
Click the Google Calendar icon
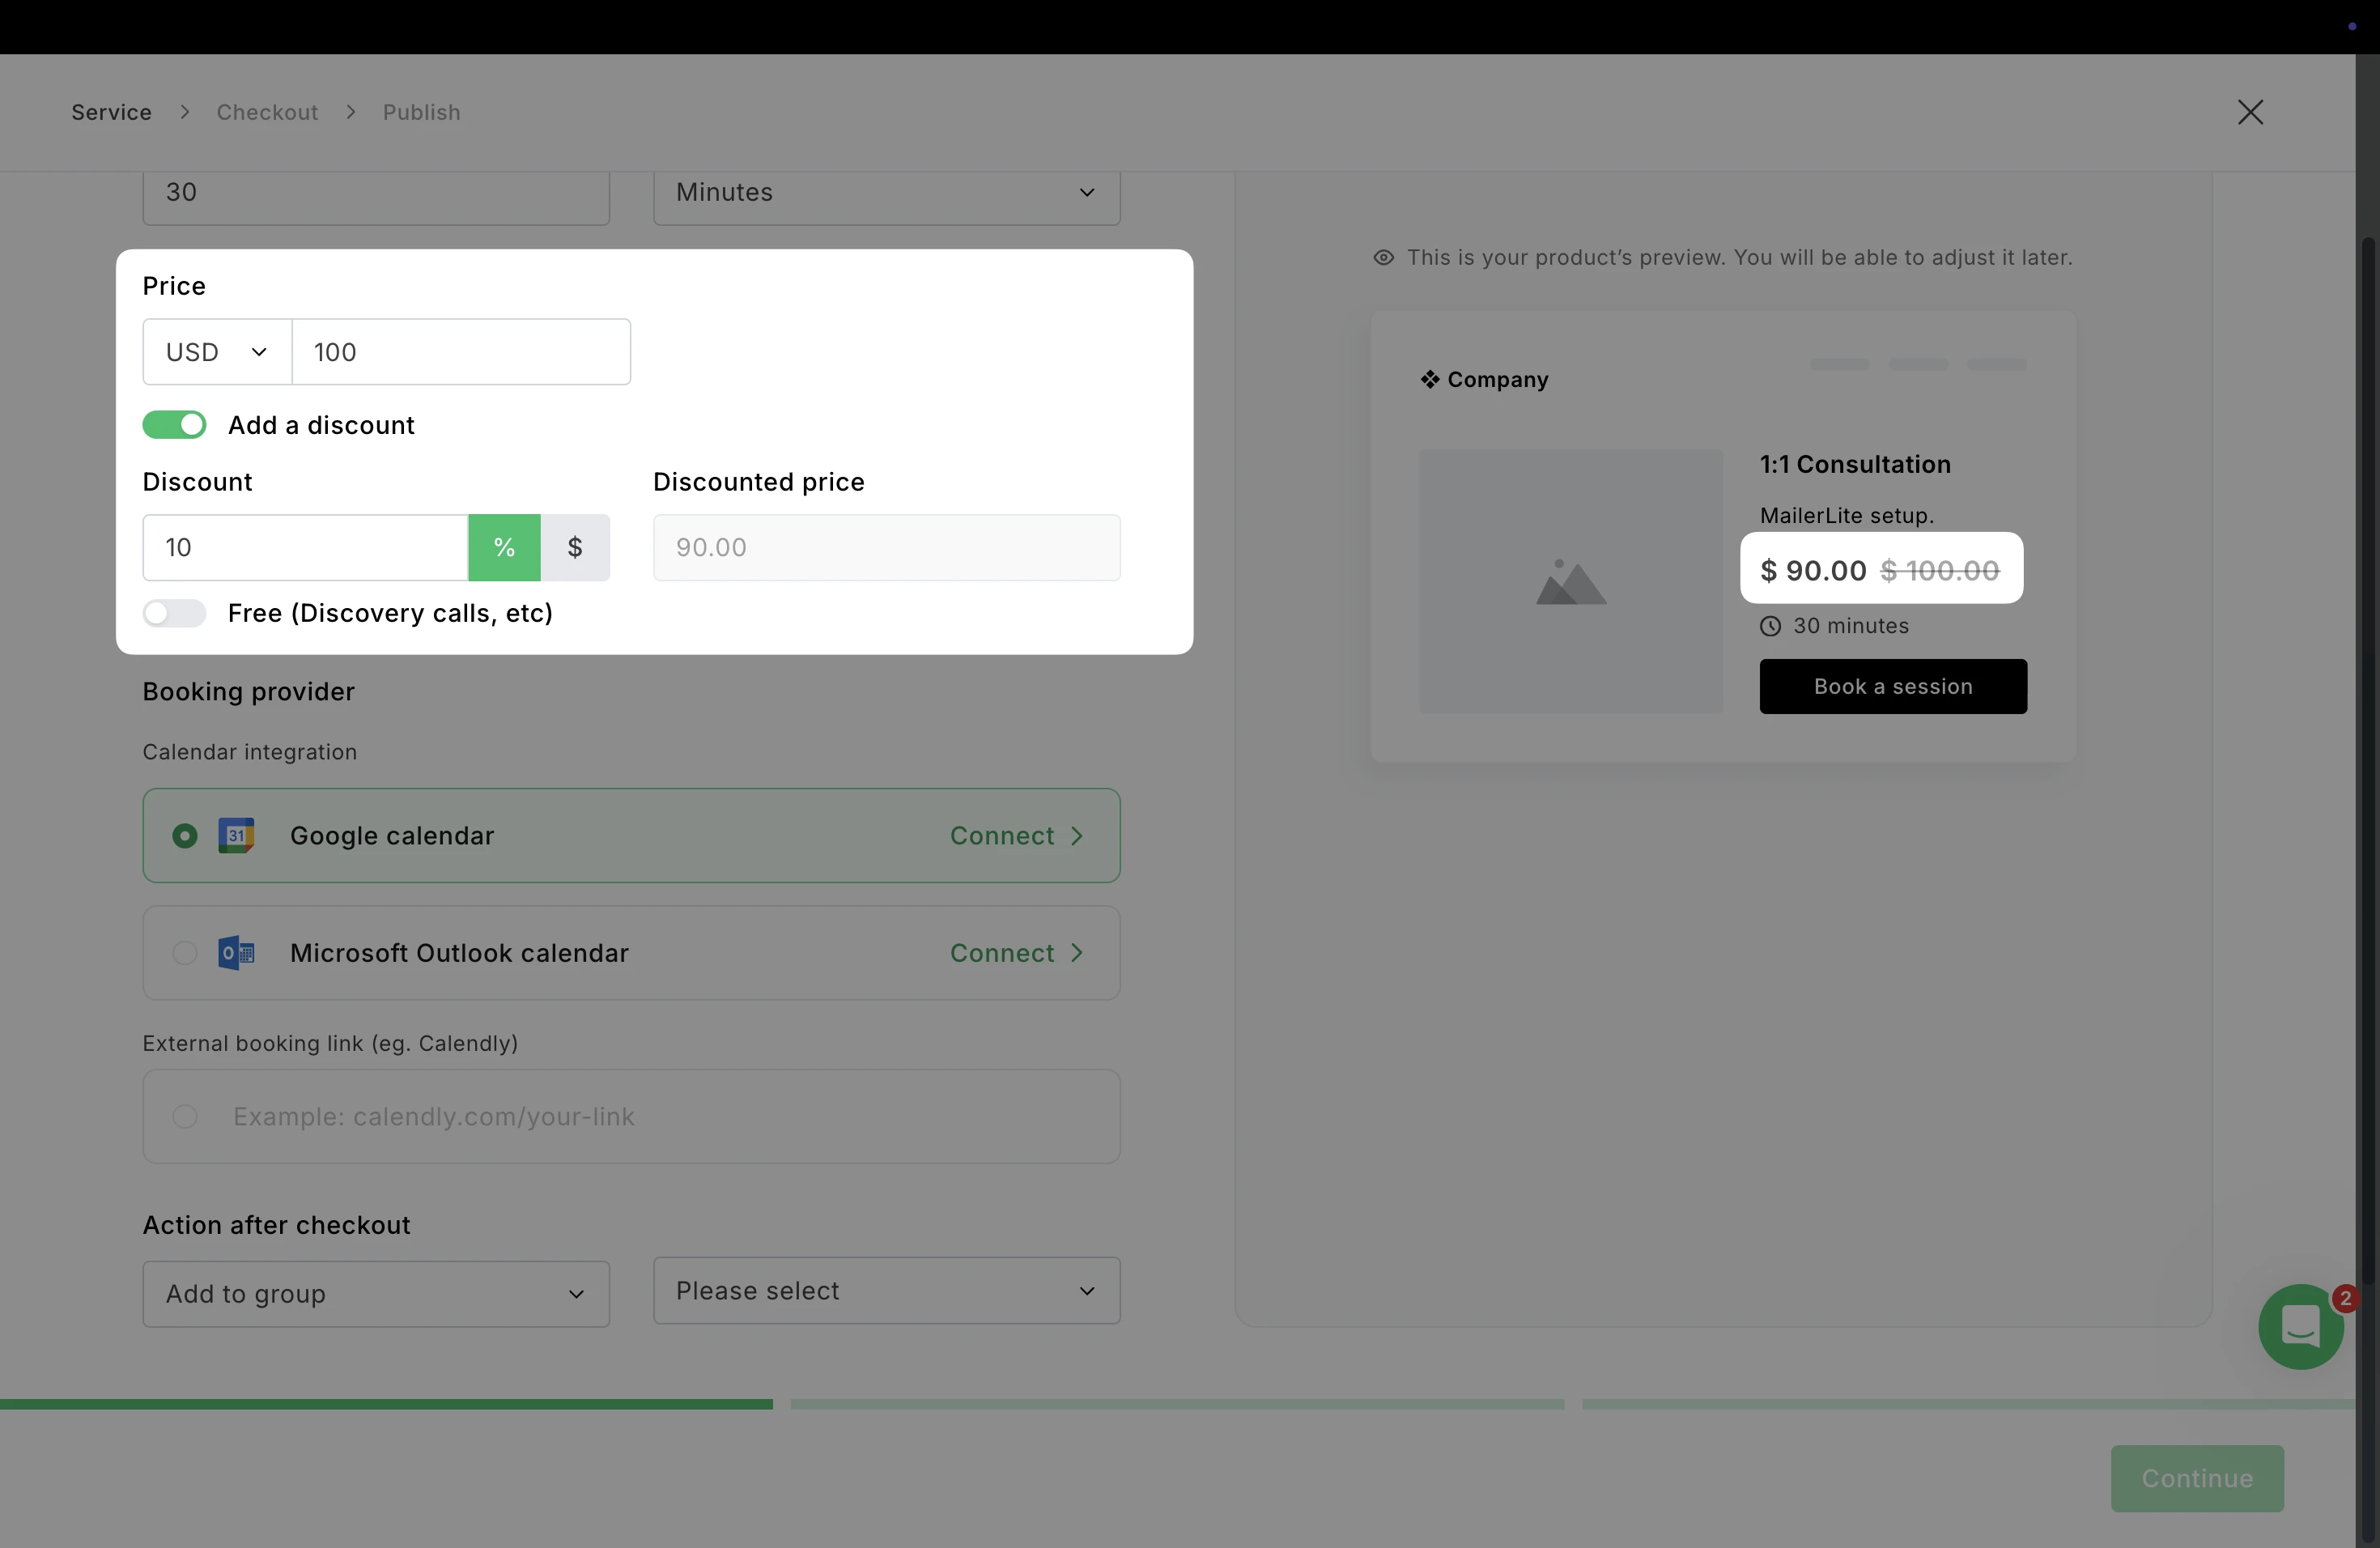[236, 836]
